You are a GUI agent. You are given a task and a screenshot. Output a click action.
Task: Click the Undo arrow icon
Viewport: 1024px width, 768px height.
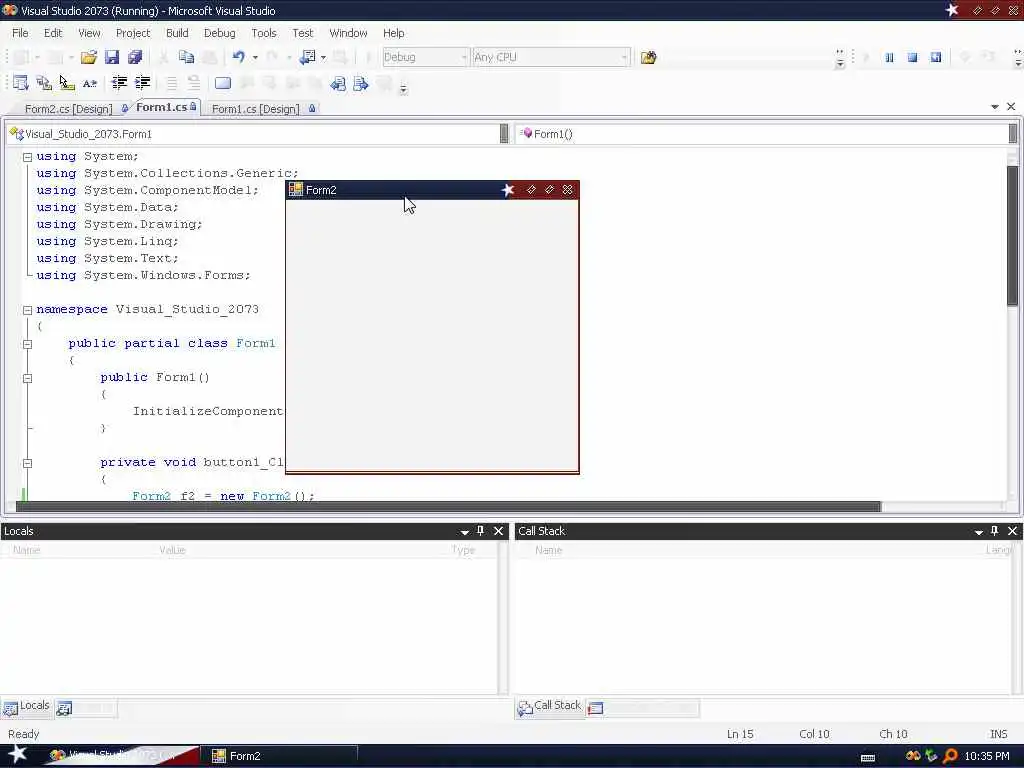(238, 57)
